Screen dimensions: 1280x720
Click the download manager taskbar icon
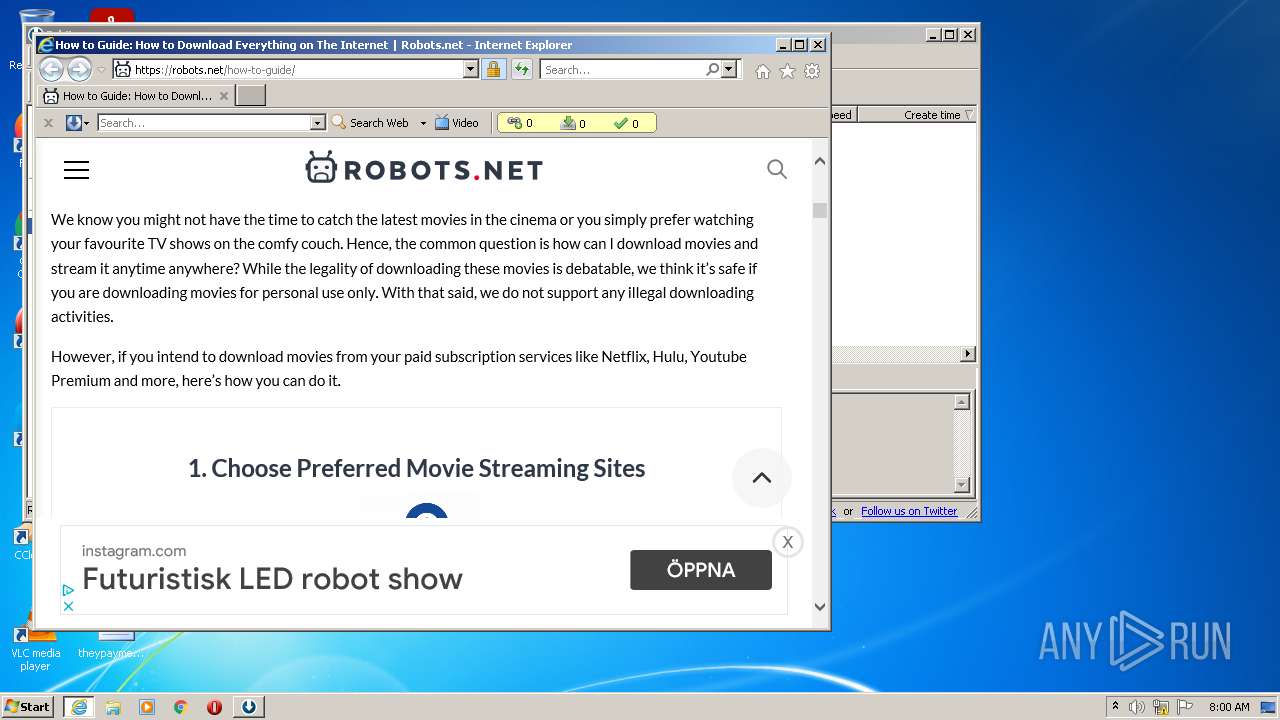tap(249, 707)
